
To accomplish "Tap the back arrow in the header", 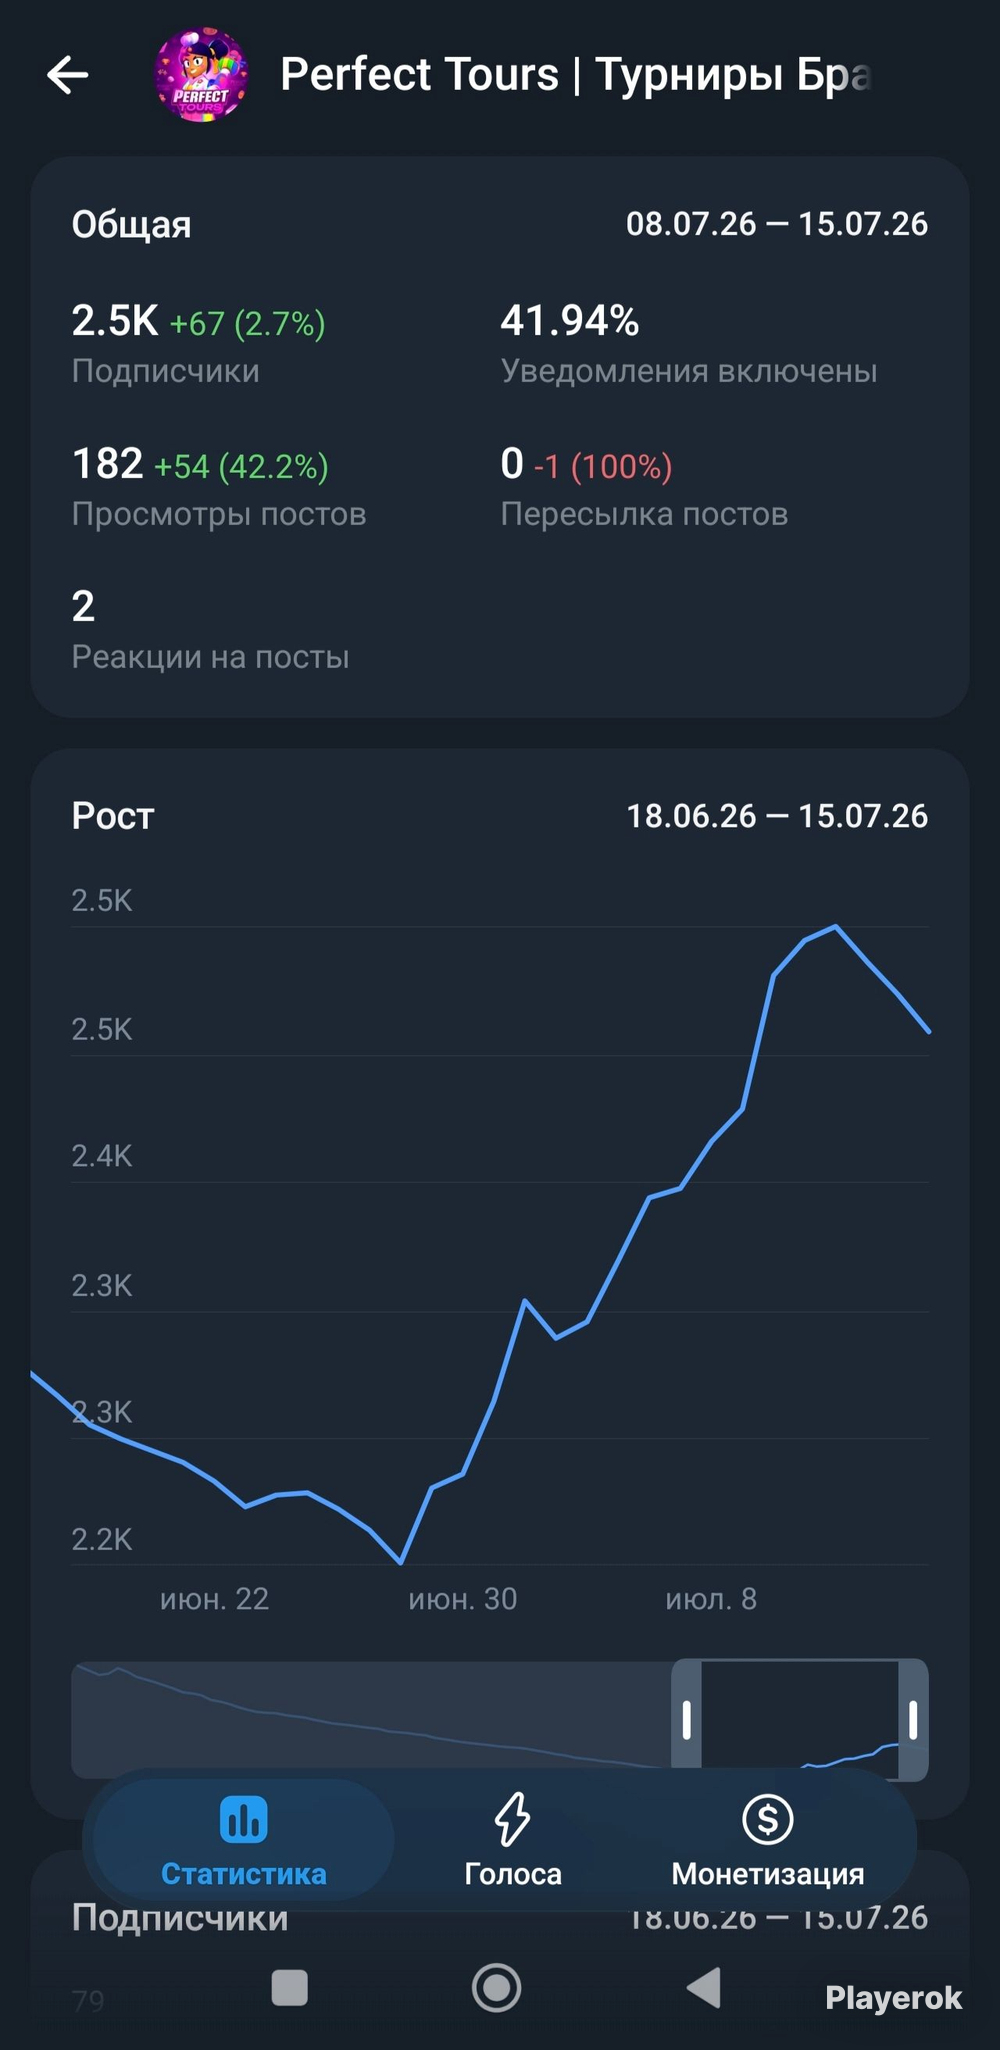I will 68,75.
